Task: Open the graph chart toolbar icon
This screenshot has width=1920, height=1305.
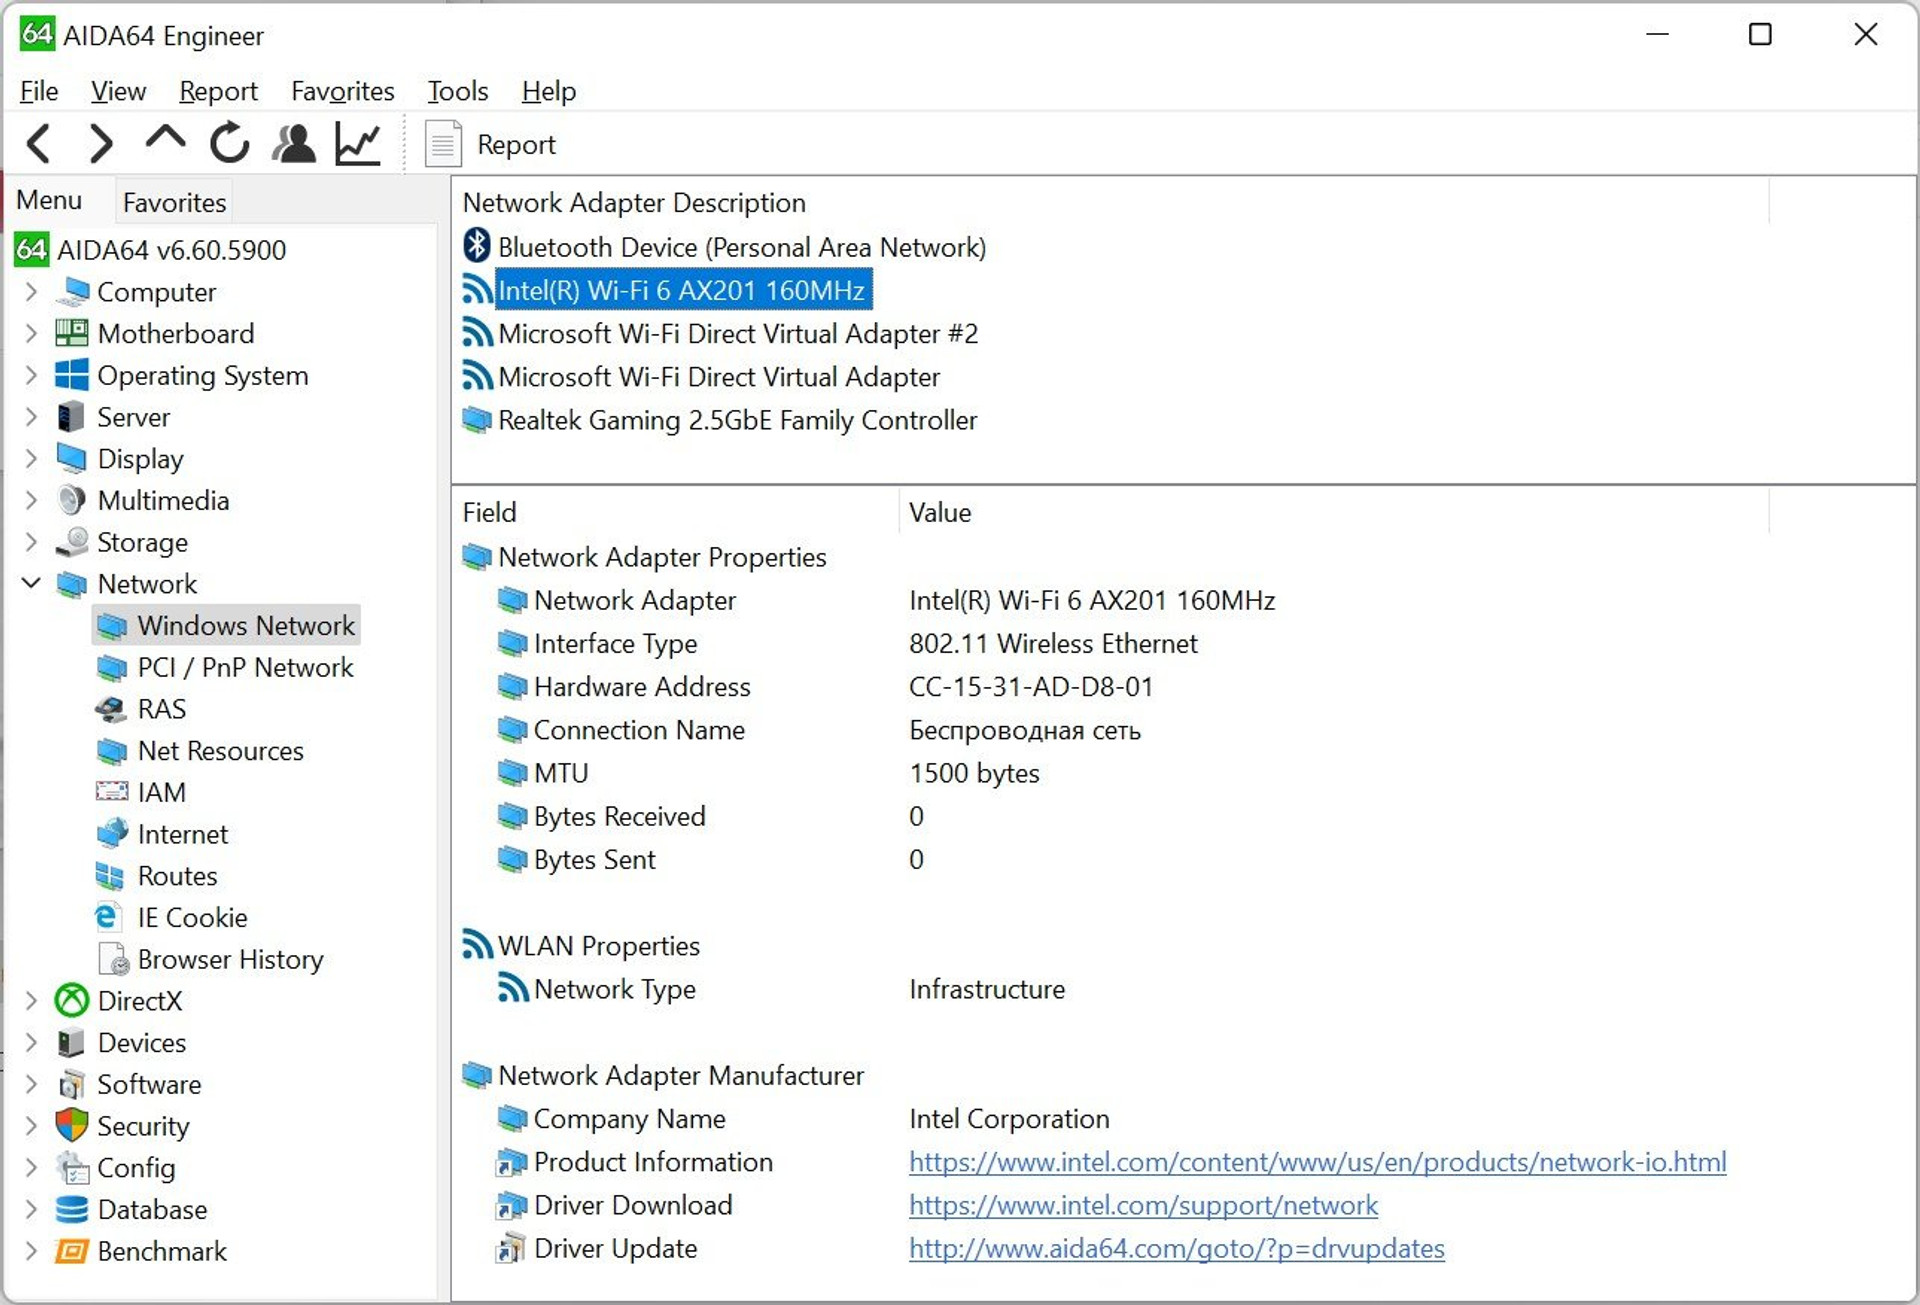Action: [358, 144]
